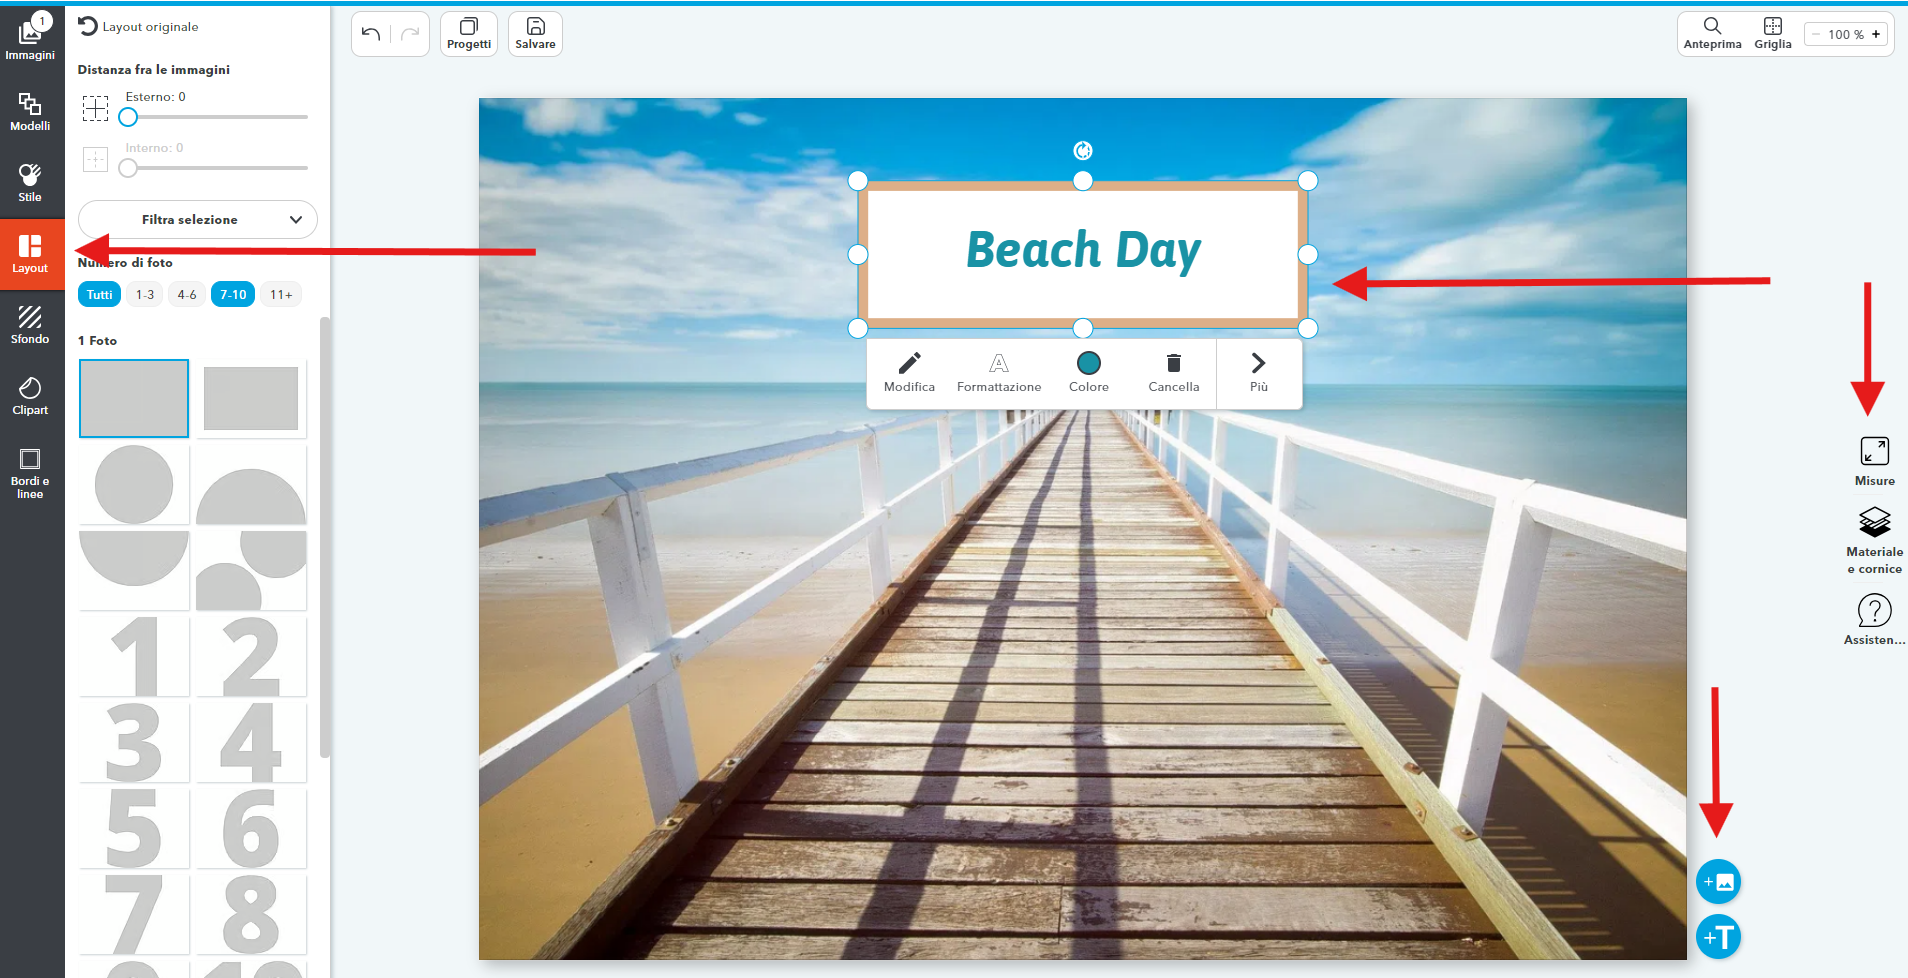Toggle the Griglia grid display
This screenshot has height=978, width=1908.
pos(1772,33)
